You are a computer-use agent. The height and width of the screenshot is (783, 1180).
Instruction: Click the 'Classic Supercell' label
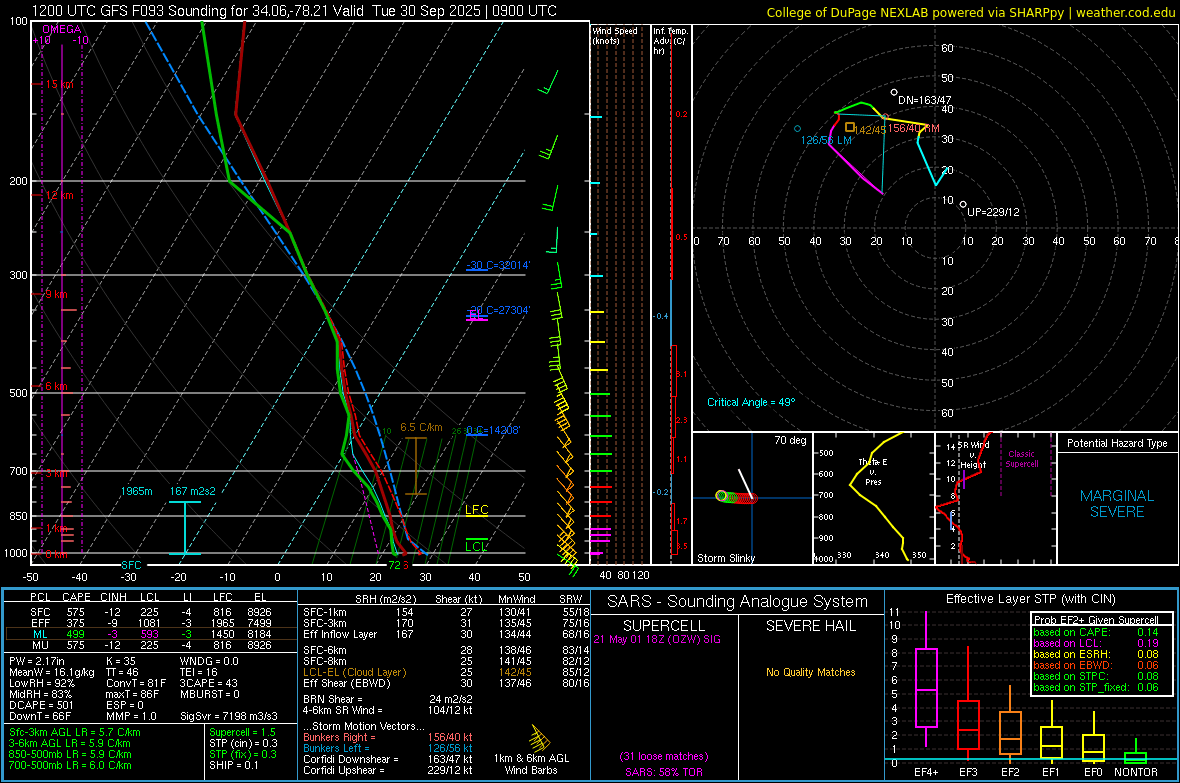click(1021, 459)
